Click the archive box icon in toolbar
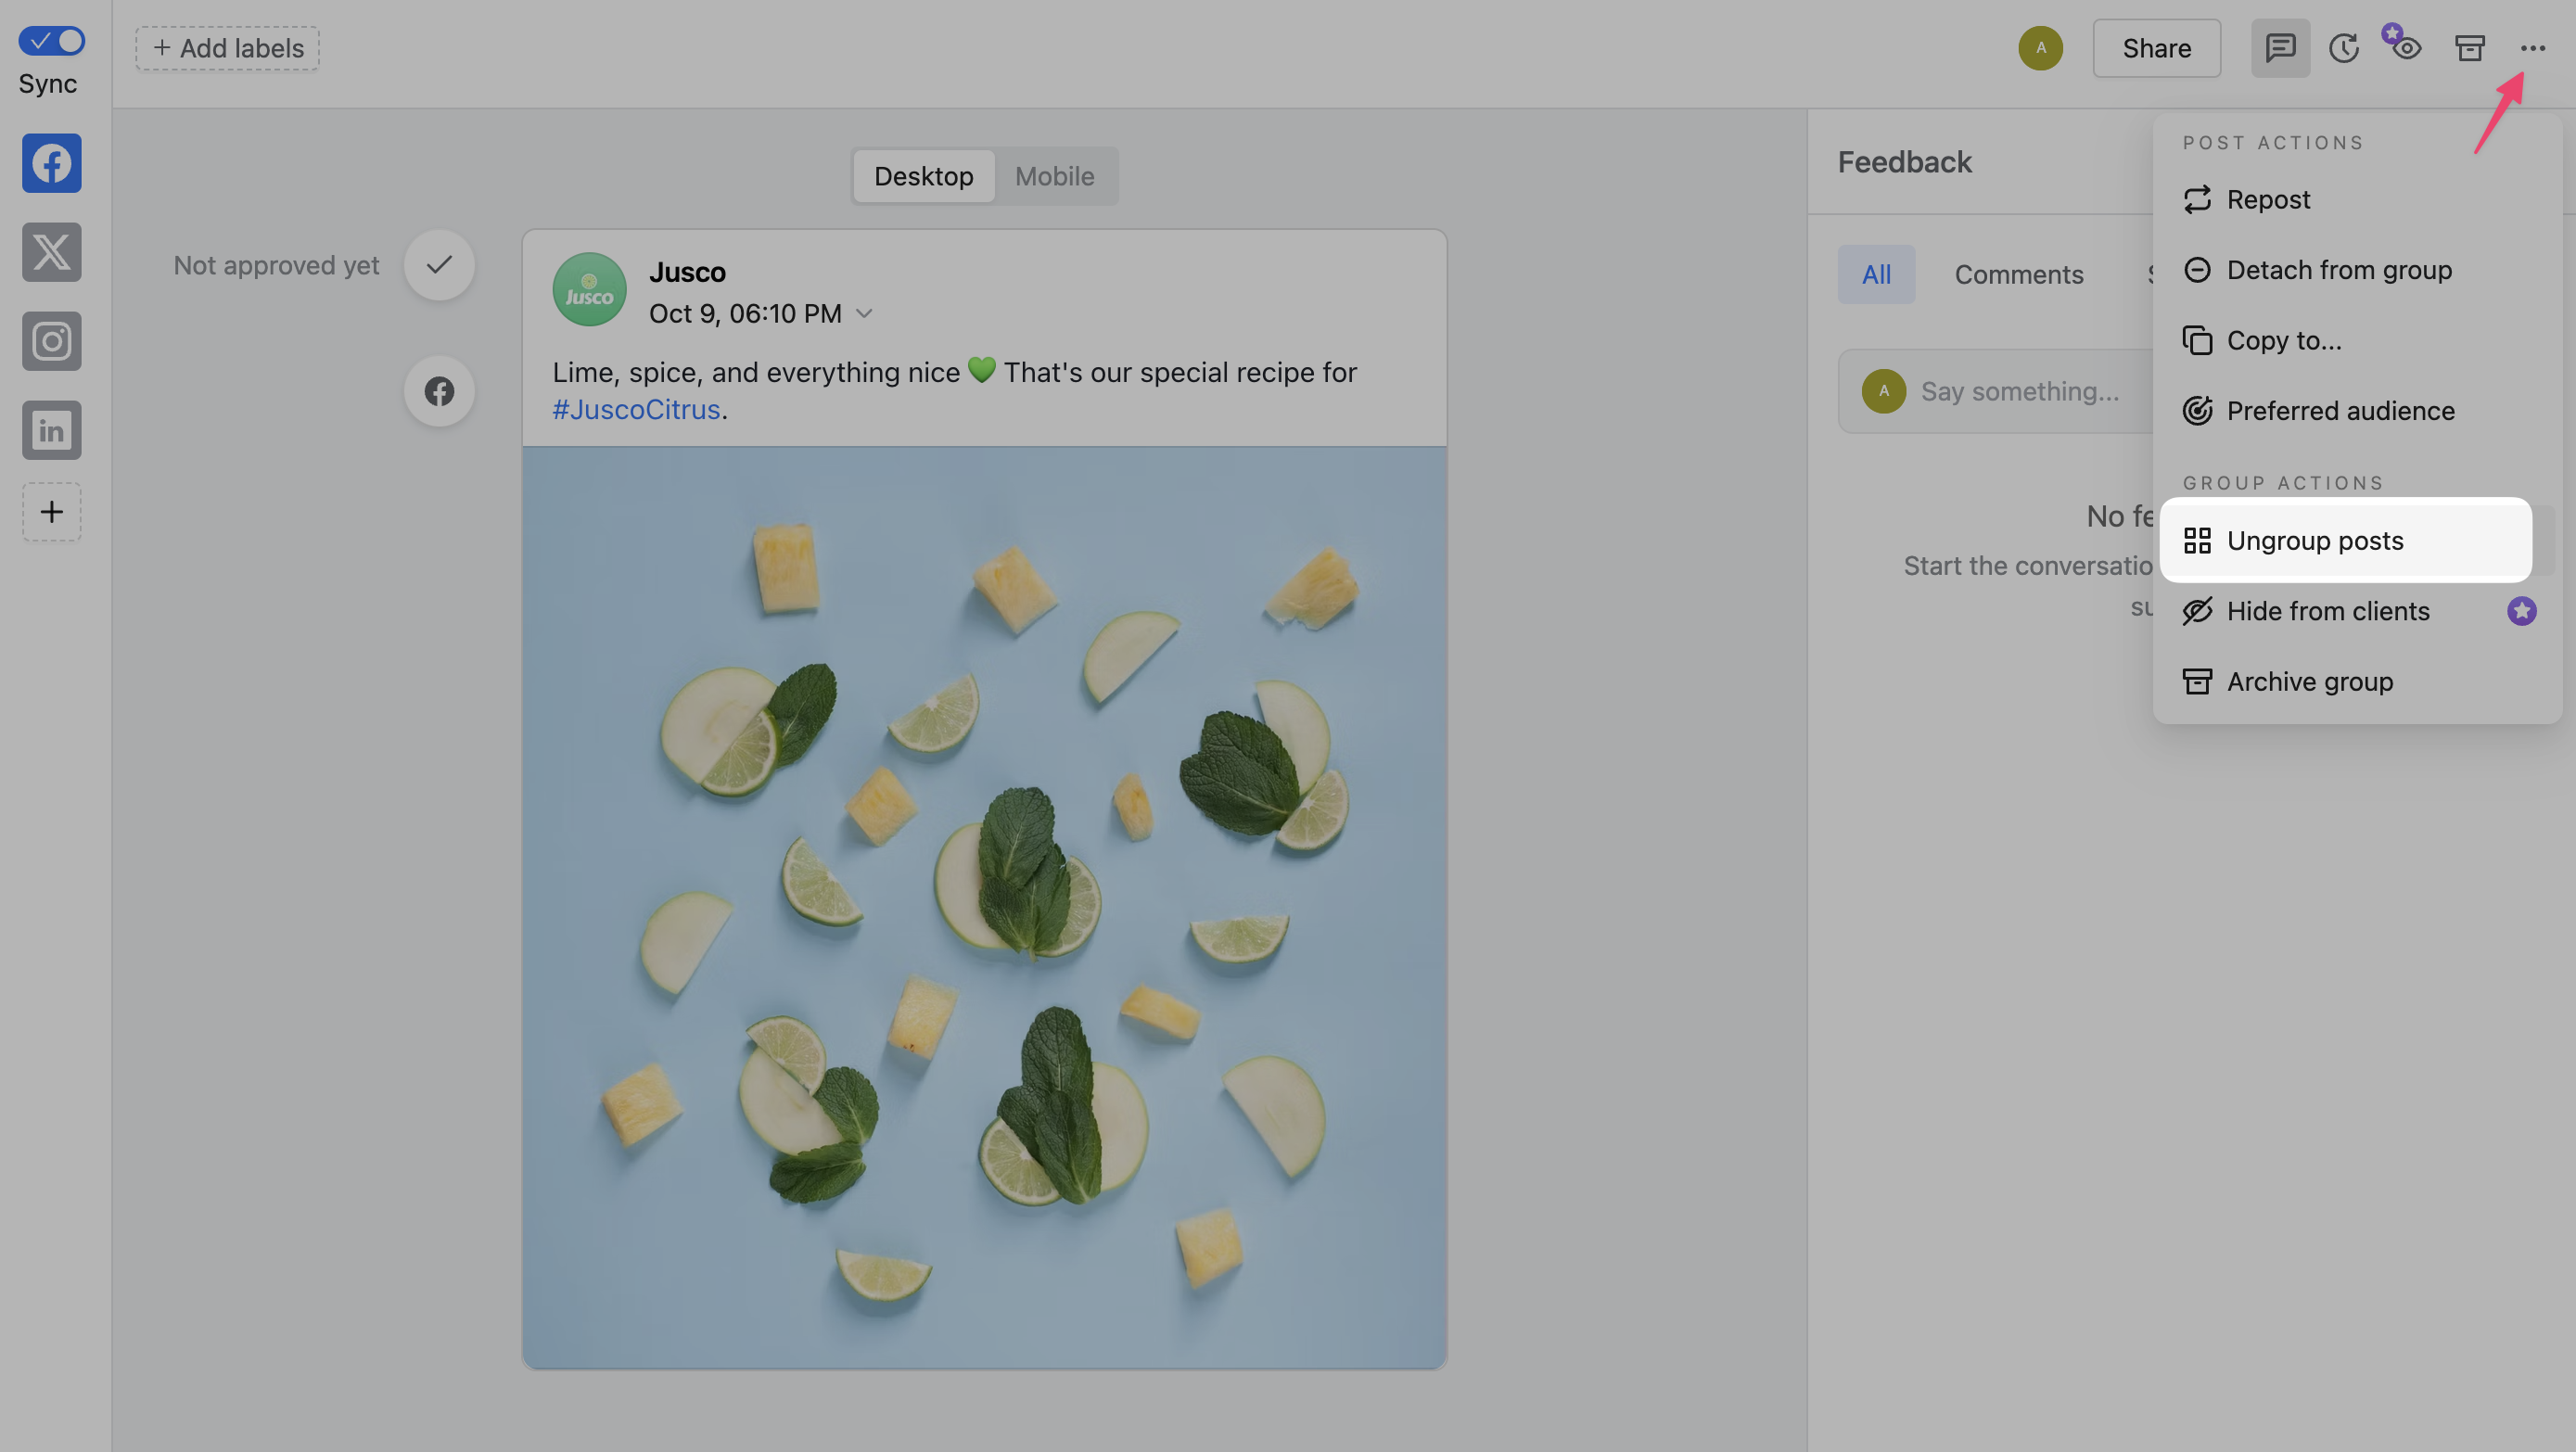The image size is (2576, 1452). coord(2470,48)
